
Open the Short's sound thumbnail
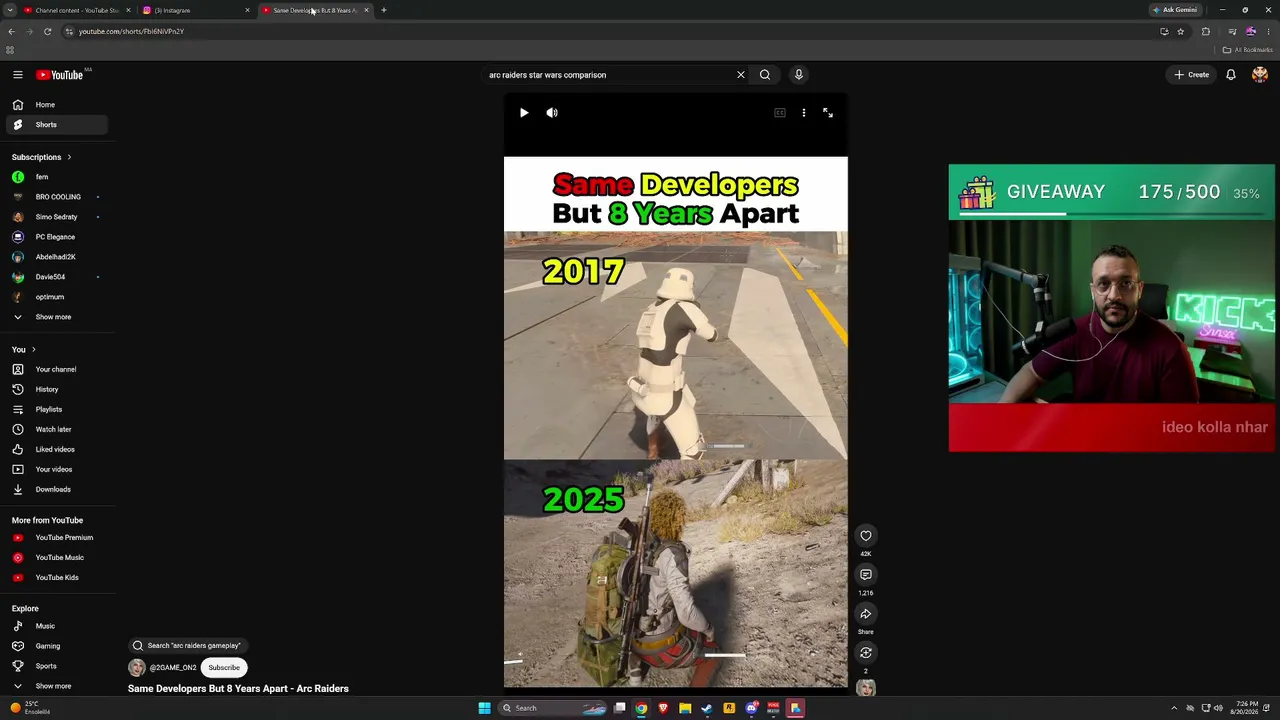[x=866, y=688]
